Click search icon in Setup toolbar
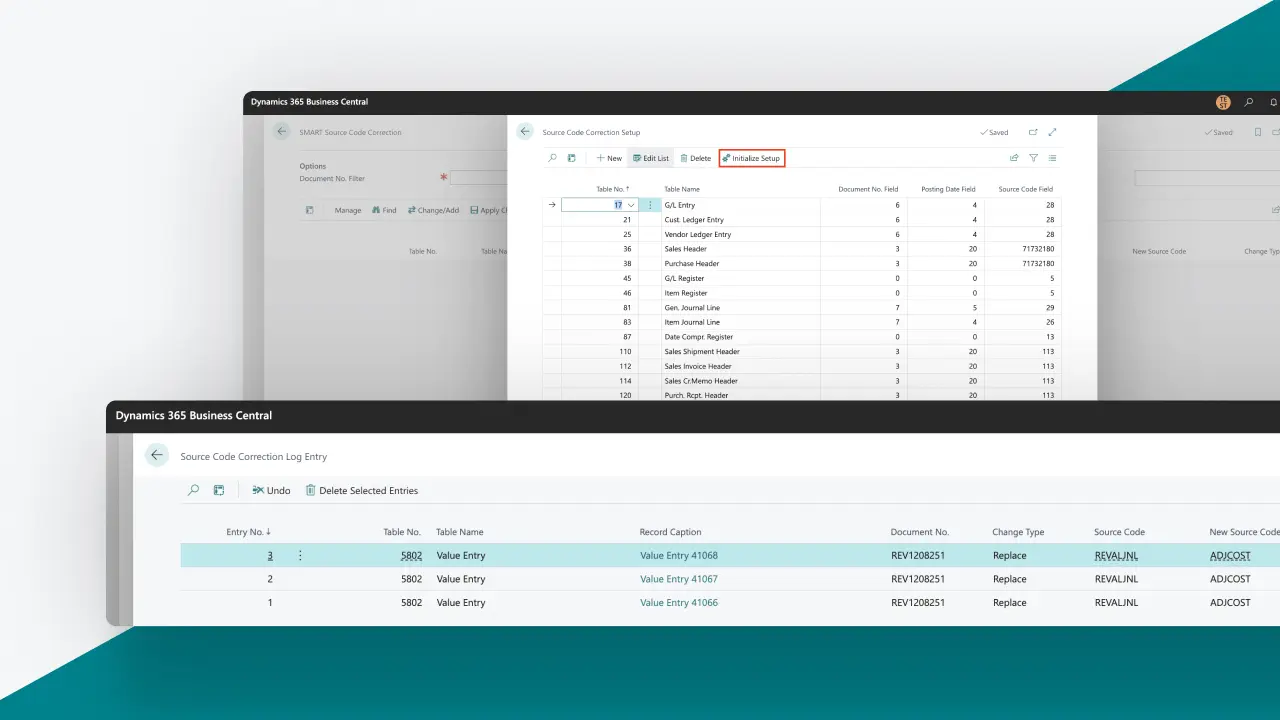Viewport: 1280px width, 720px height. [552, 158]
